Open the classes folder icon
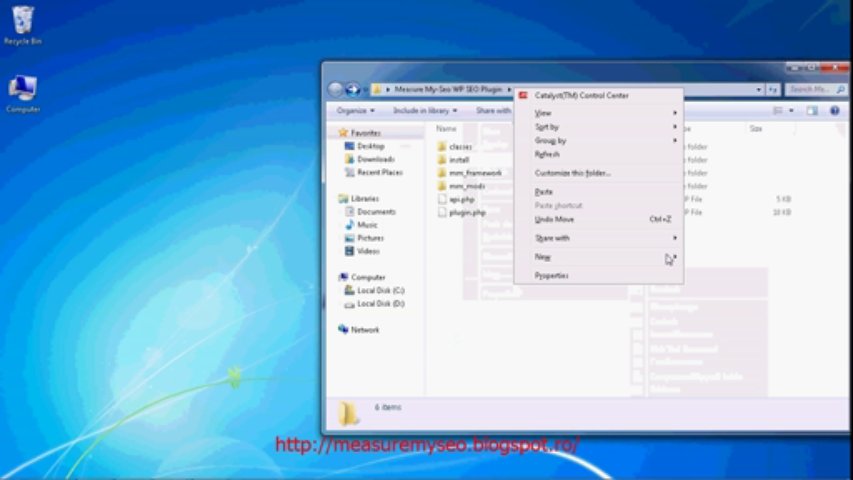Image resolution: width=853 pixels, height=480 pixels. pos(442,147)
